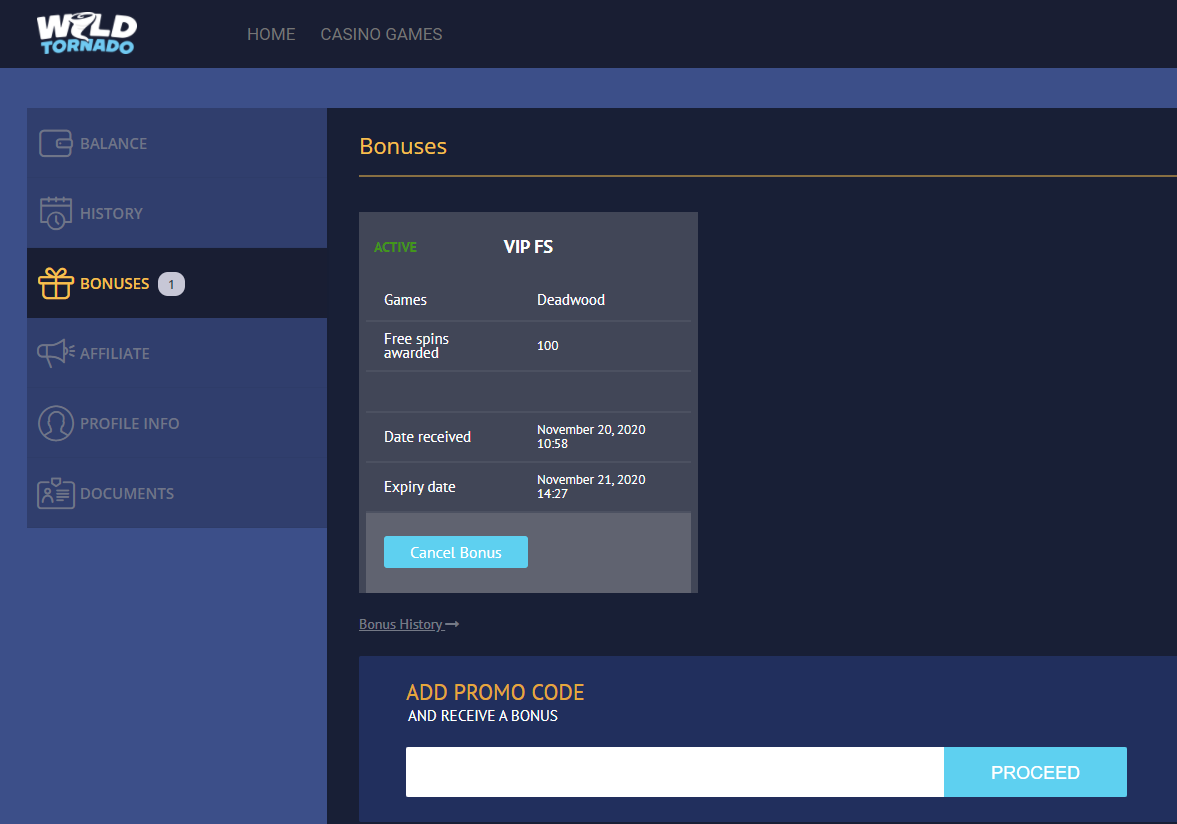
Task: Click the Deadwood game name
Action: point(571,300)
